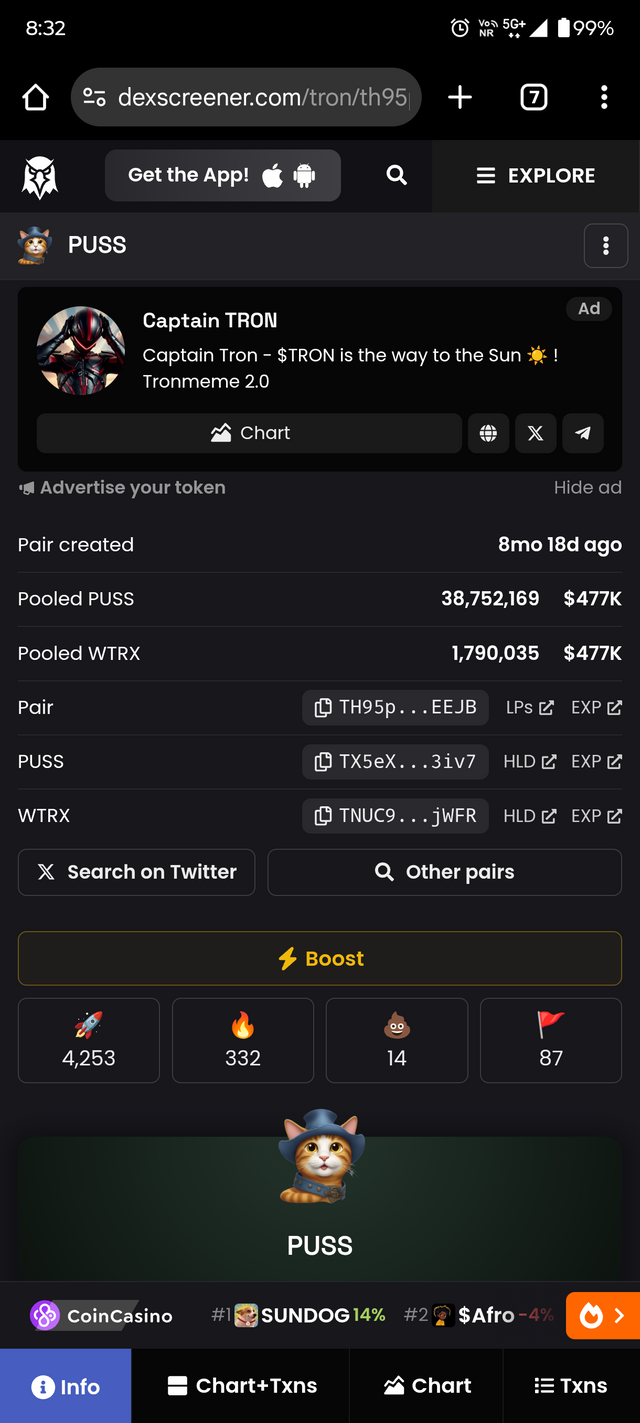The image size is (640, 1423).
Task: Open Captain TRON's Telegram icon
Action: coord(583,433)
